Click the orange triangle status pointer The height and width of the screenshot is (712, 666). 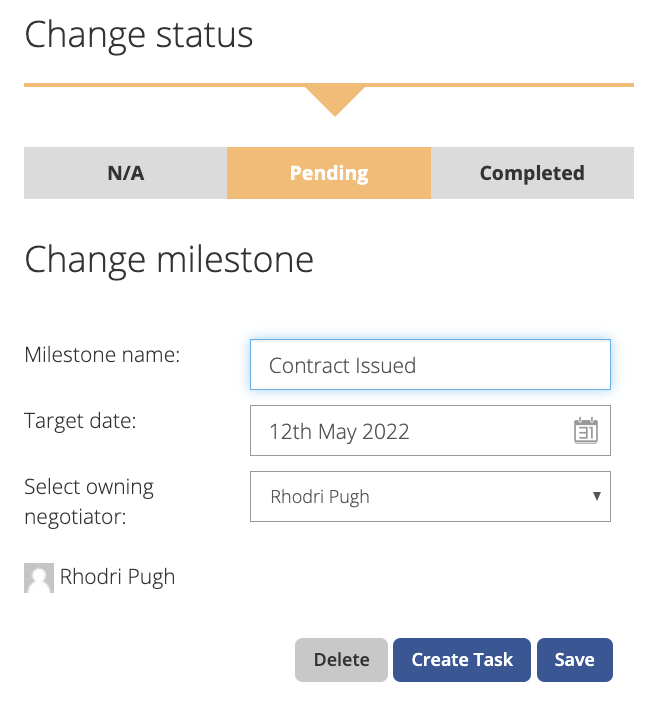pos(335,101)
